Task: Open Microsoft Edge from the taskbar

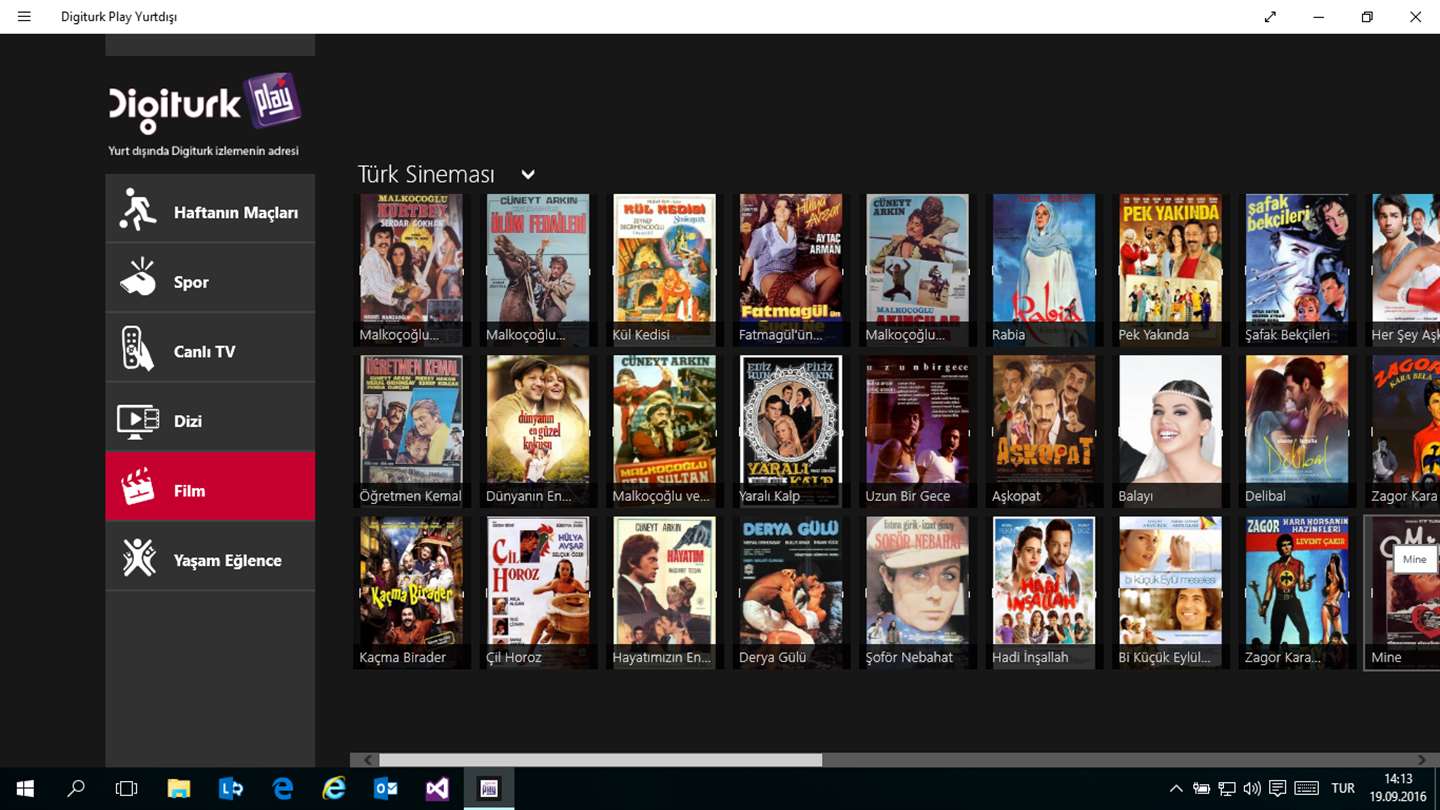Action: click(283, 789)
